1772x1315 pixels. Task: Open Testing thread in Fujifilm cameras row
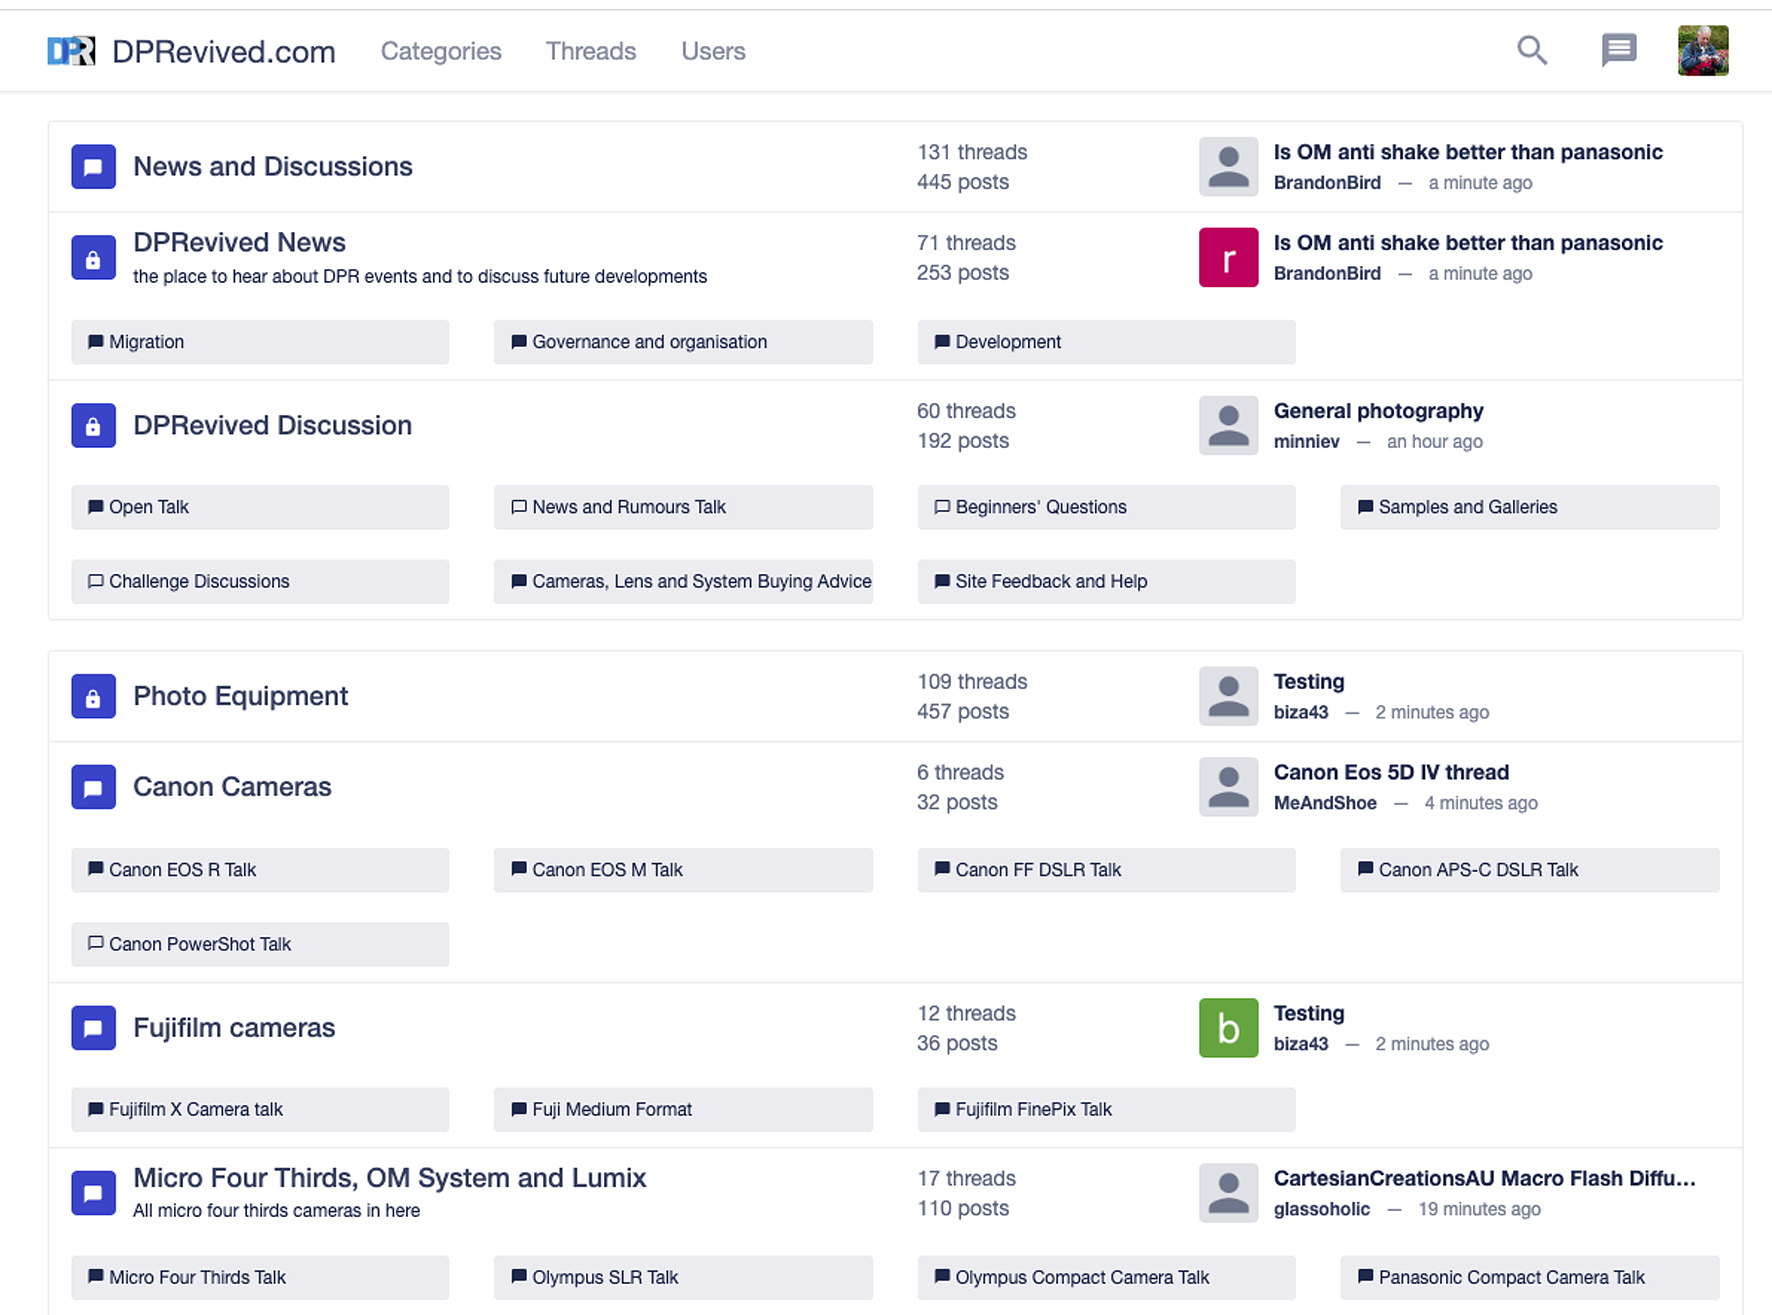[1309, 1013]
